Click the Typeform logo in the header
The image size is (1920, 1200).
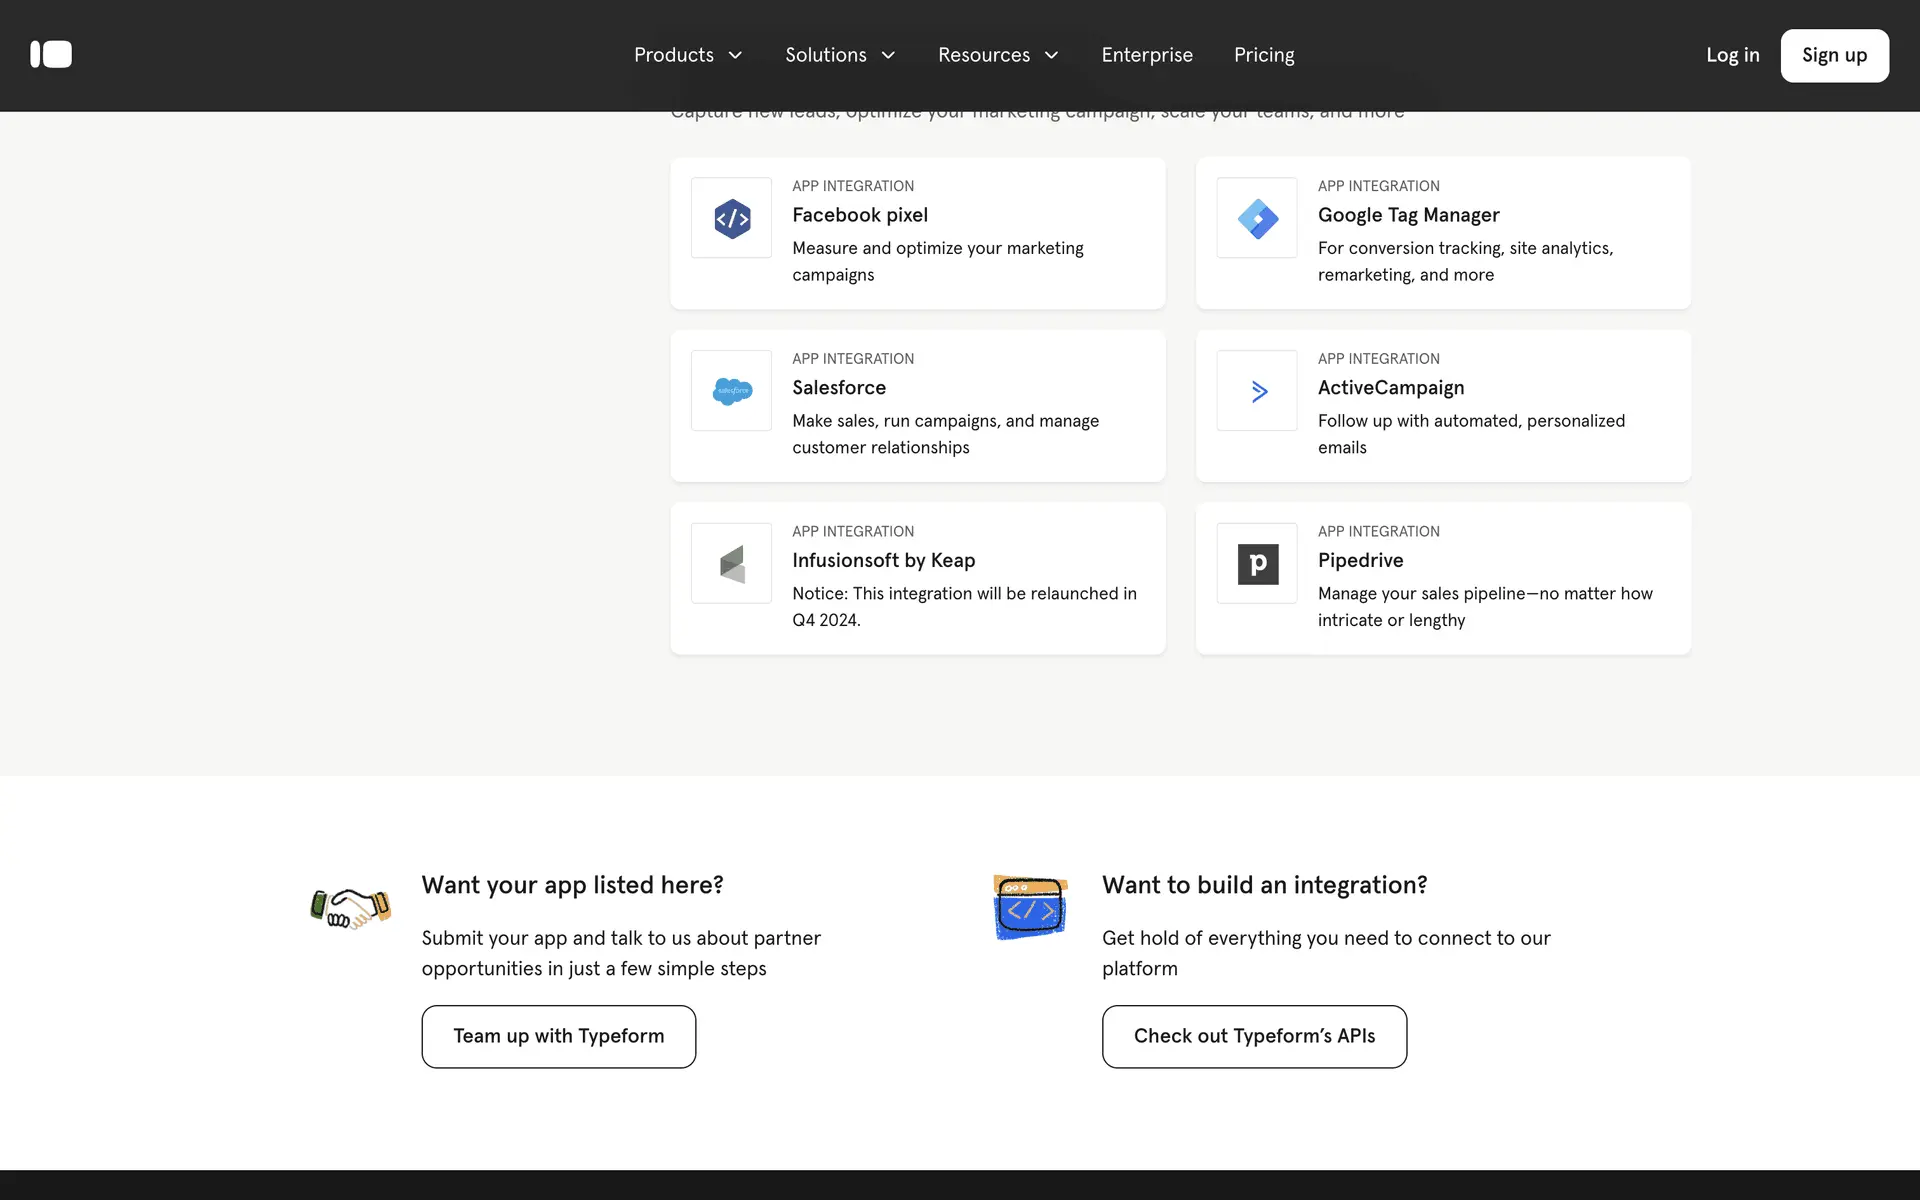click(x=51, y=55)
